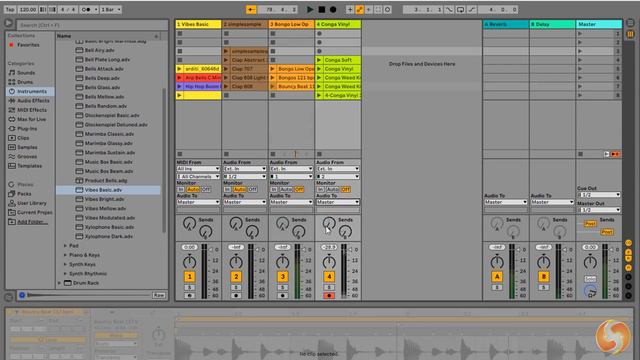Click the track 1 pan knob
This screenshot has height=360, width=640.
tap(189, 262)
